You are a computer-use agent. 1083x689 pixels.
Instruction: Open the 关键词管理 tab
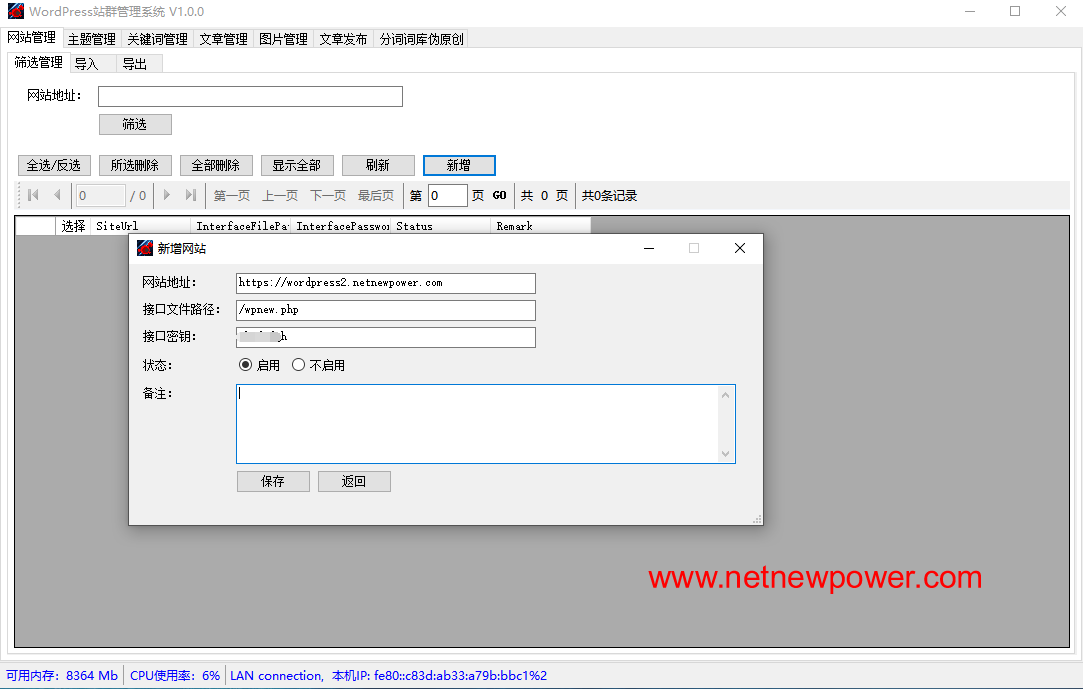157,39
